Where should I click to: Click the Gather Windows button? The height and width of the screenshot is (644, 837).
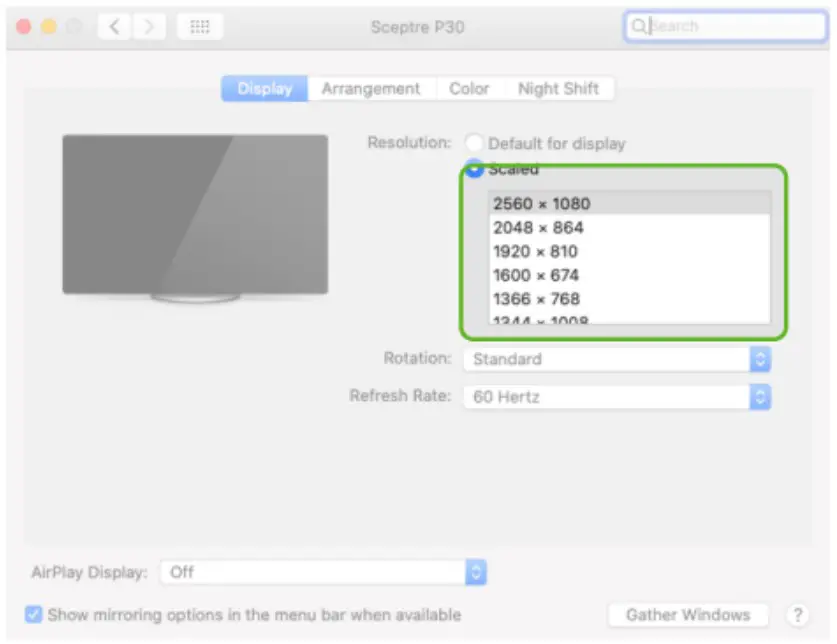[687, 614]
